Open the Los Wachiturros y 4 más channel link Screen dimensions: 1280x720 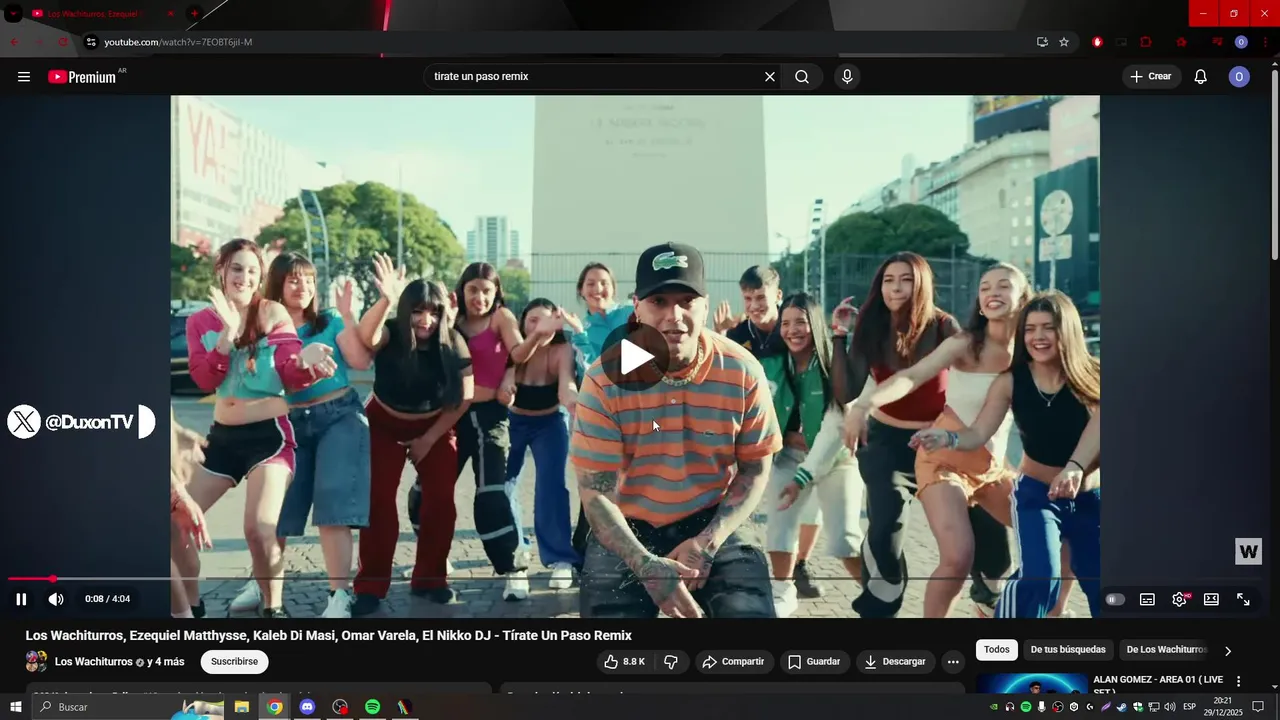point(119,662)
